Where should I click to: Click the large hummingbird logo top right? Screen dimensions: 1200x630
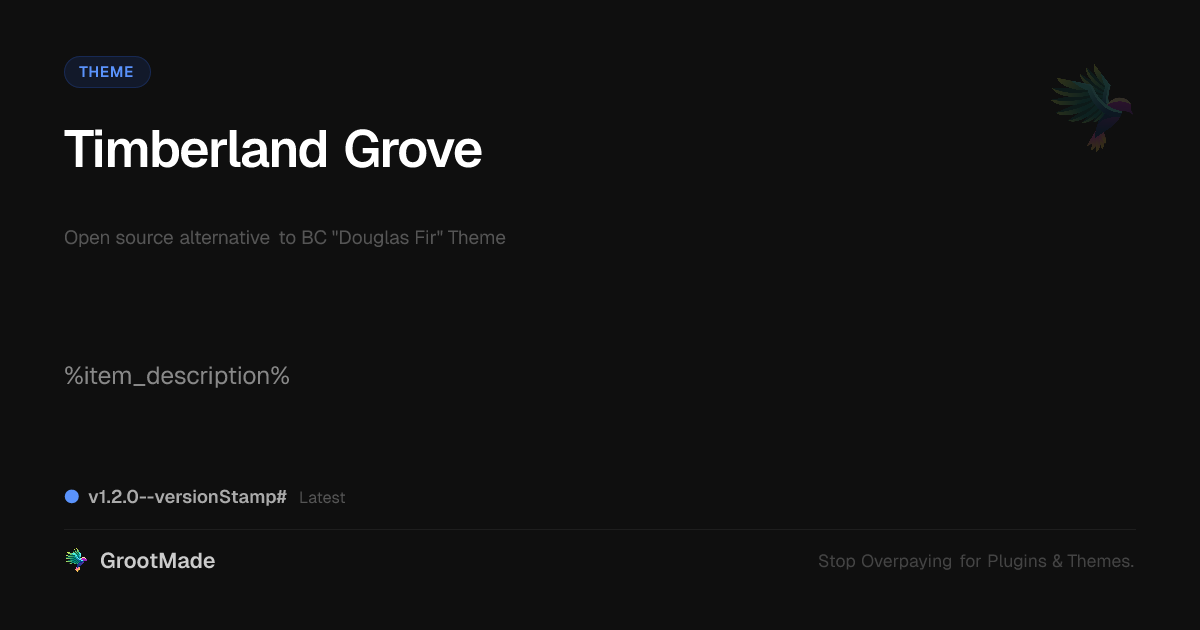tap(1092, 108)
